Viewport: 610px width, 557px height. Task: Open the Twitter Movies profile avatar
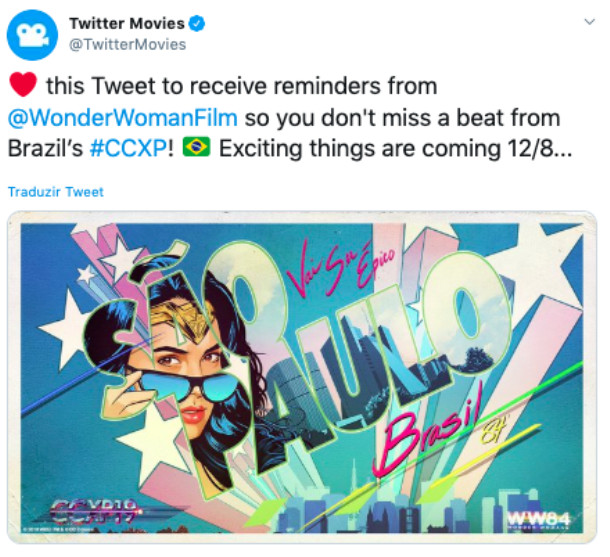(32, 35)
